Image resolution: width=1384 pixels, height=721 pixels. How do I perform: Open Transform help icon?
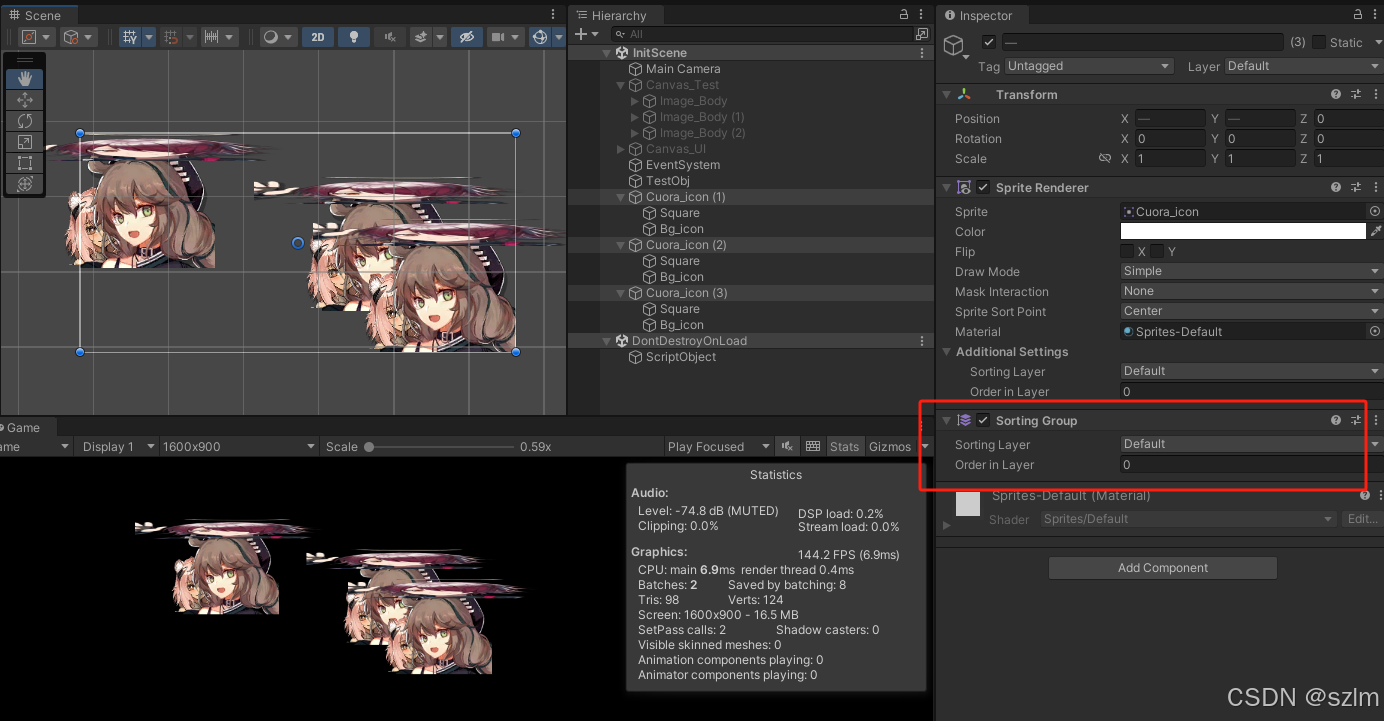[1336, 94]
